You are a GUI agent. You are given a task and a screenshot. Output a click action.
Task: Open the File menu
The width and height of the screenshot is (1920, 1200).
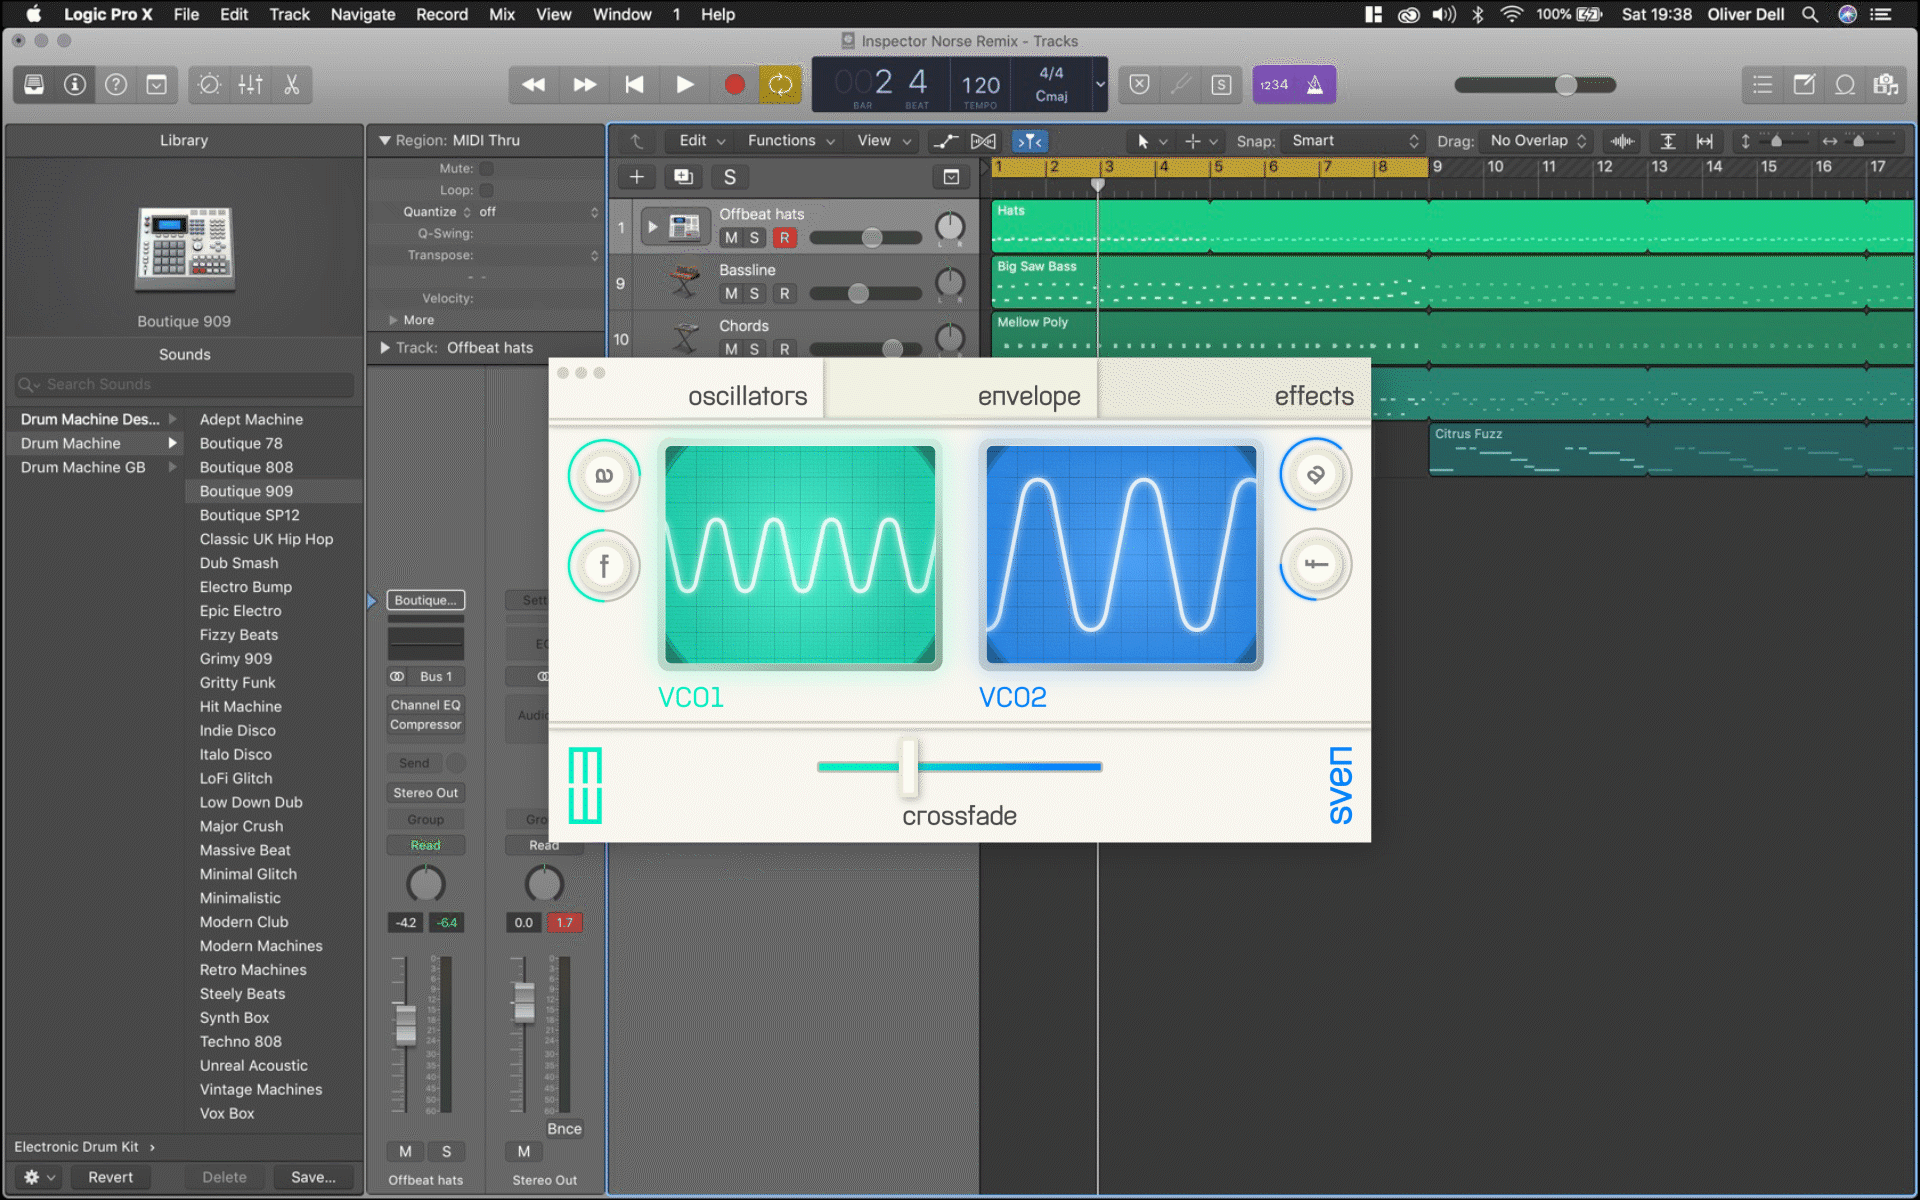click(x=186, y=14)
